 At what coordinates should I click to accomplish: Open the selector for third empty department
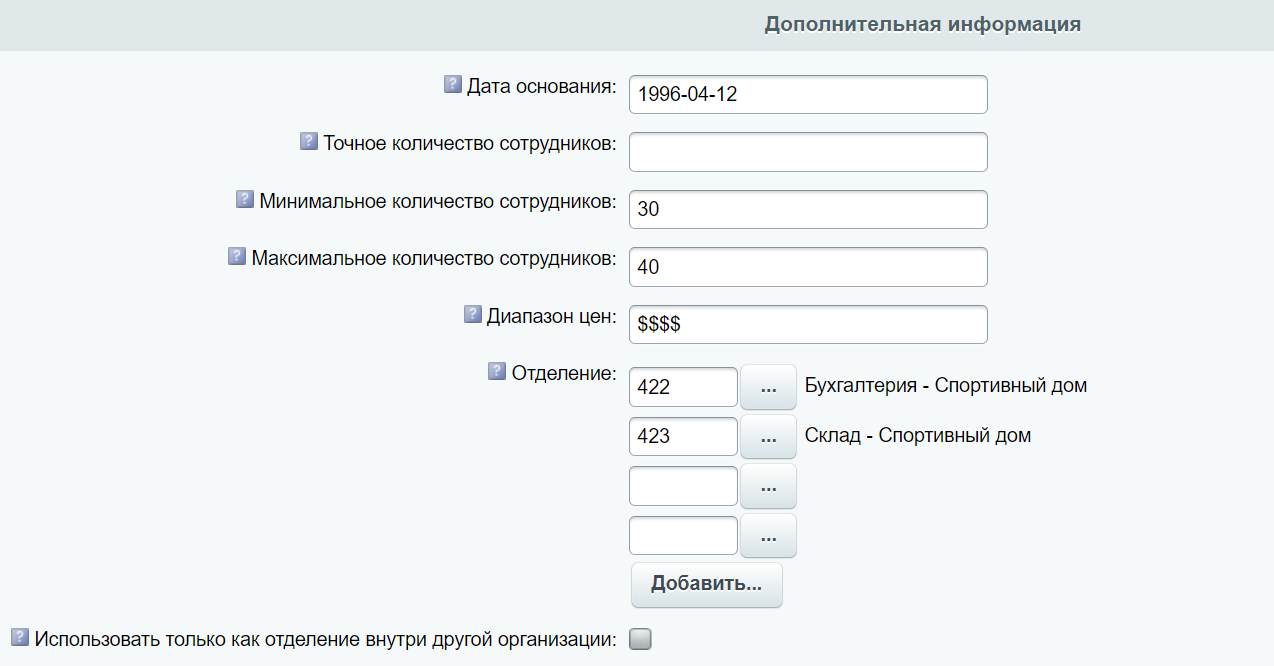tap(768, 486)
